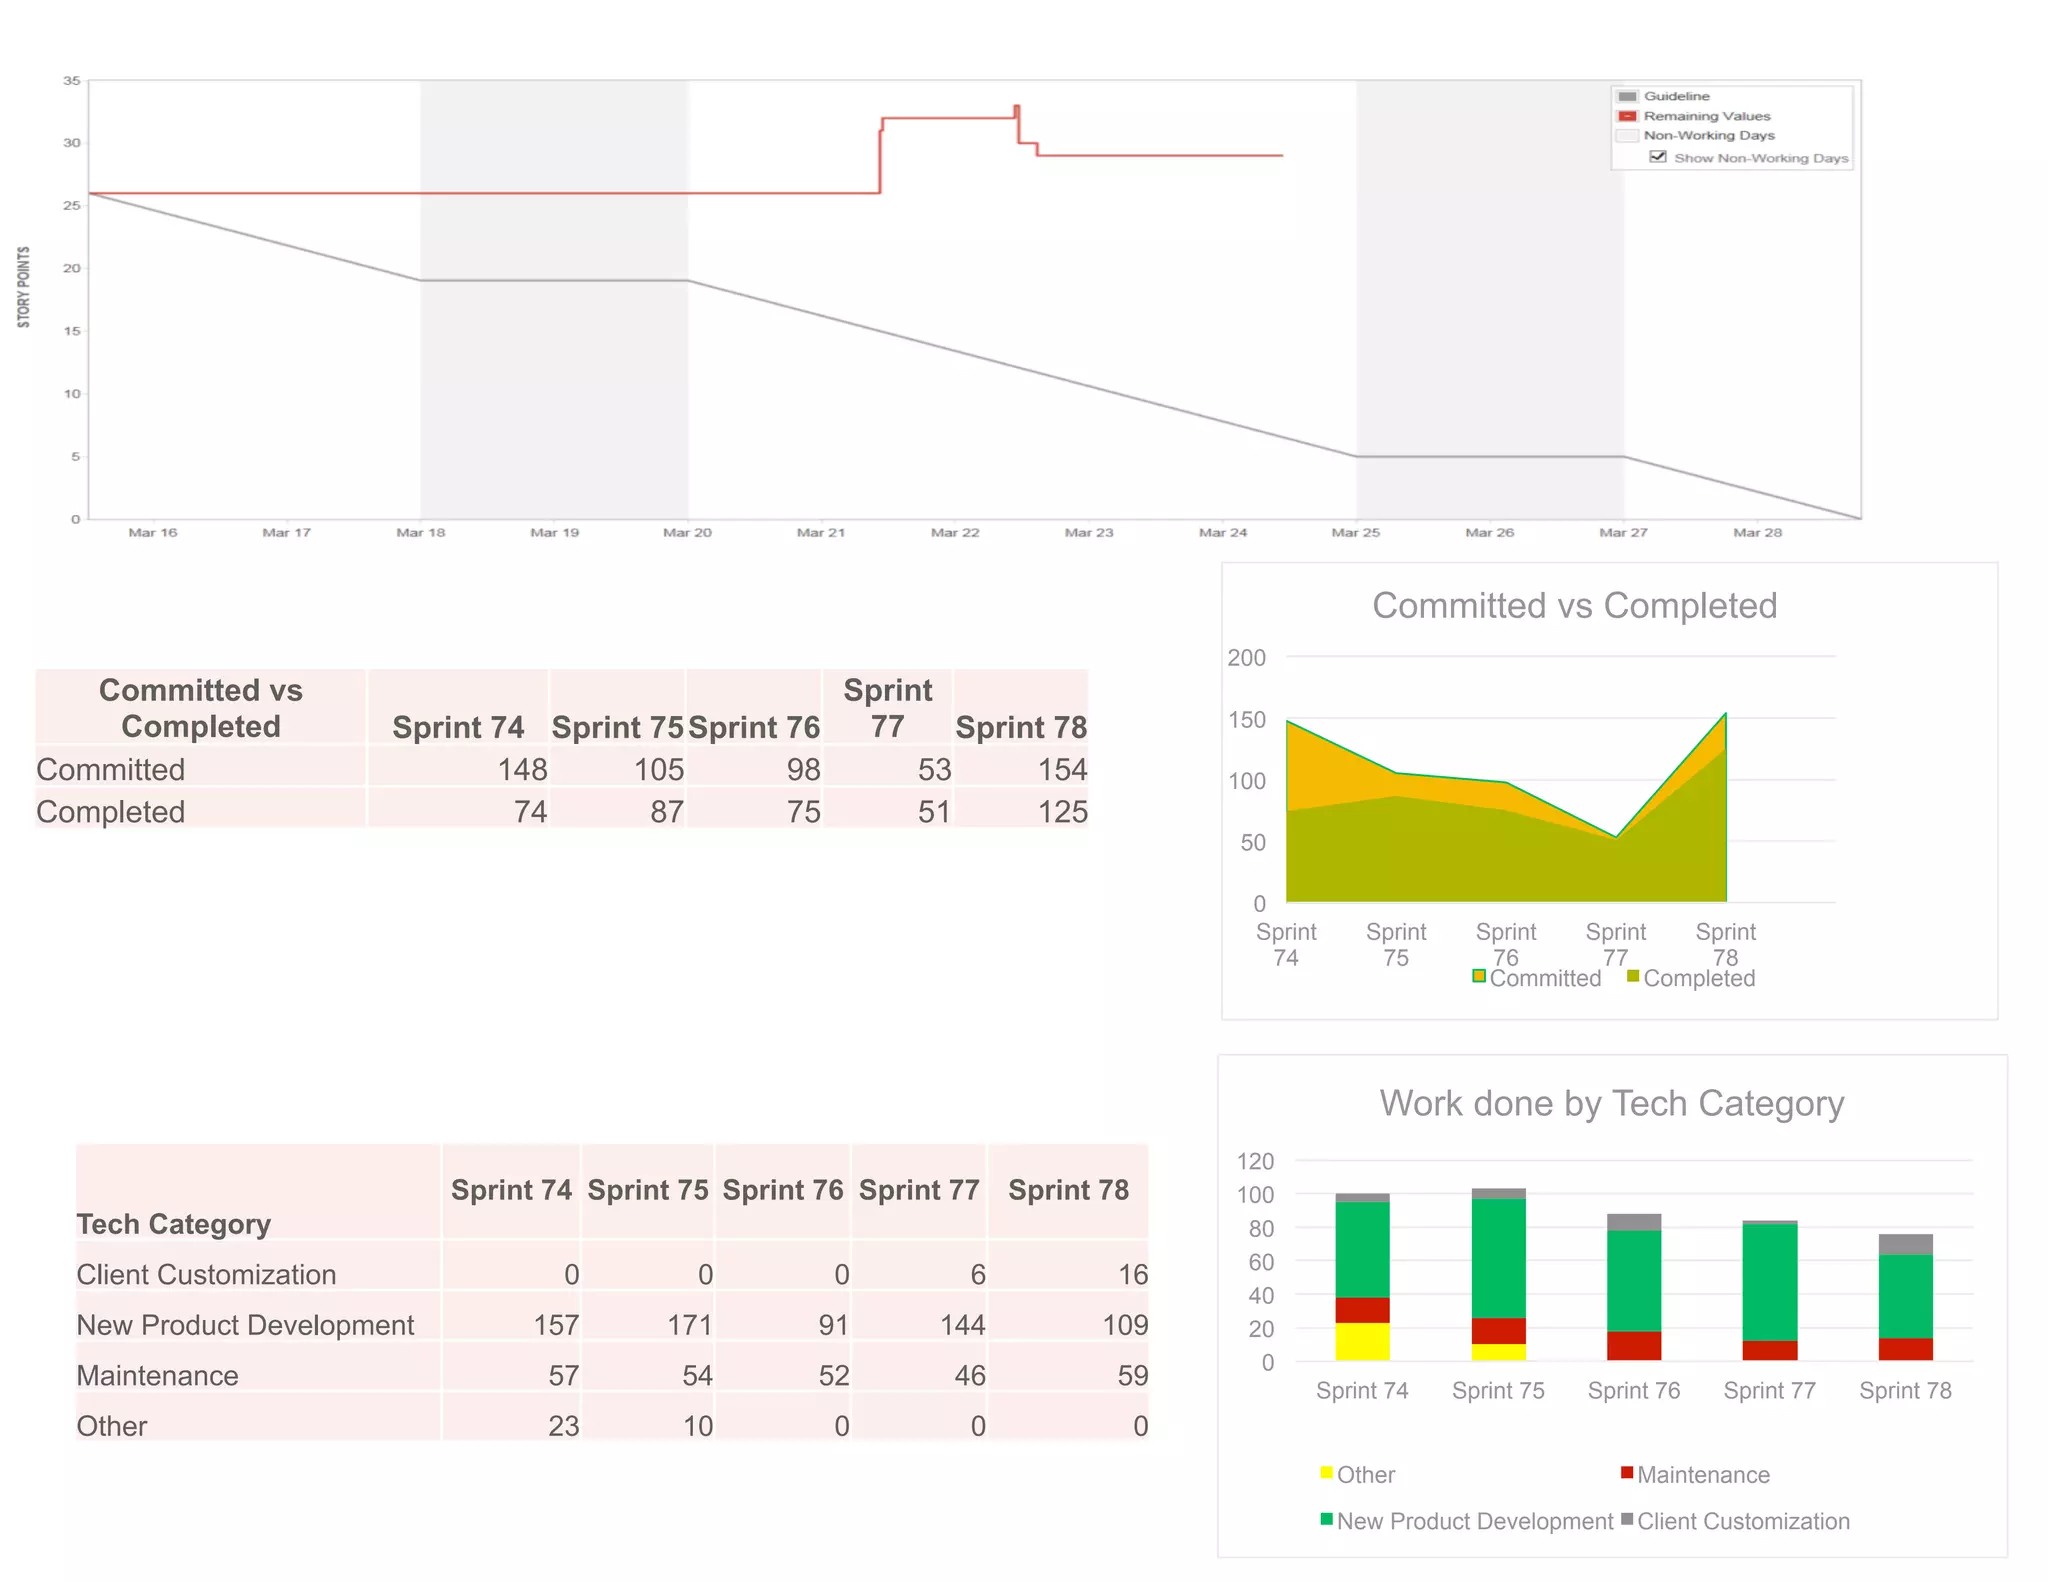The width and height of the screenshot is (2048, 1582).
Task: Select the New Product Development row label
Action: [x=245, y=1325]
